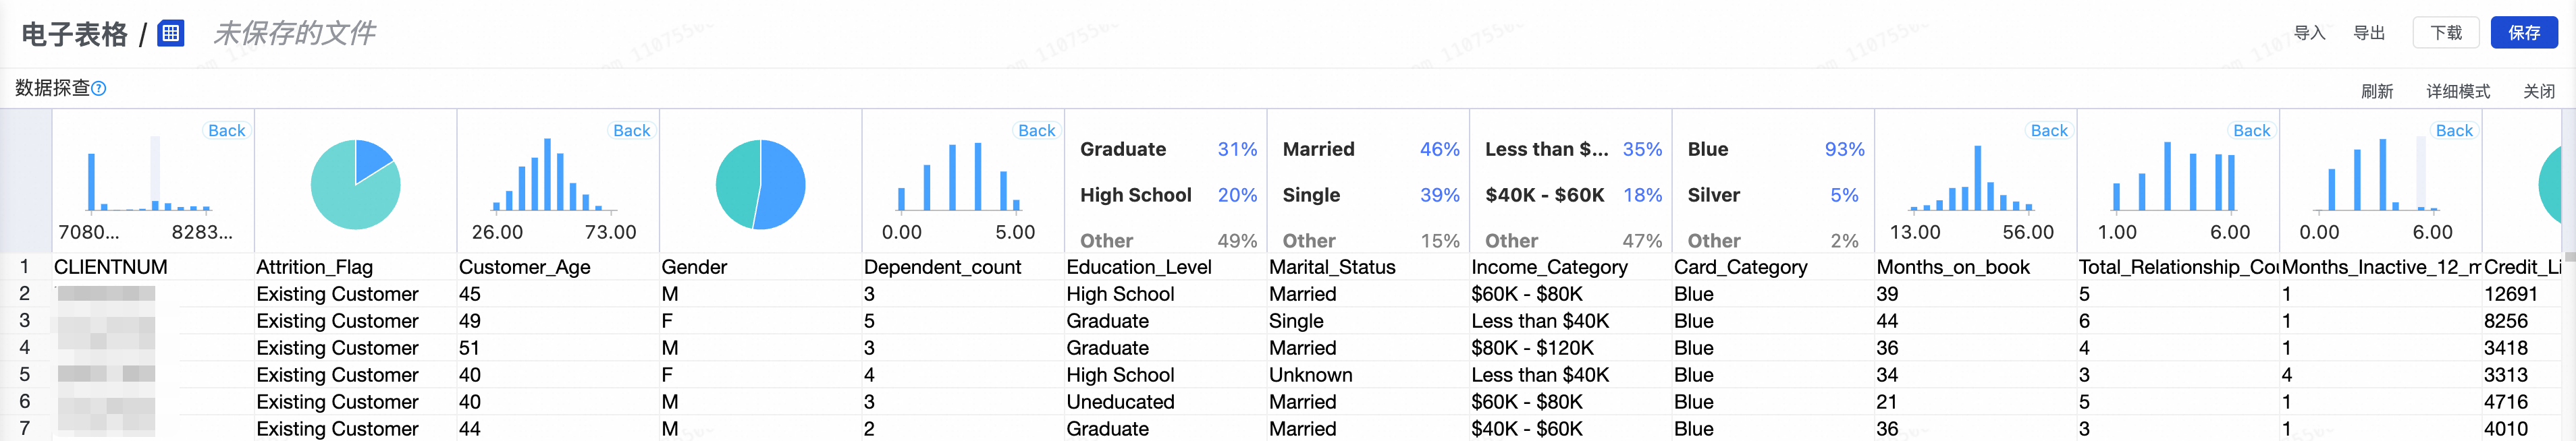The height and width of the screenshot is (441, 2576).
Task: Click Back on the CLIENTNUM chart
Action: click(226, 131)
